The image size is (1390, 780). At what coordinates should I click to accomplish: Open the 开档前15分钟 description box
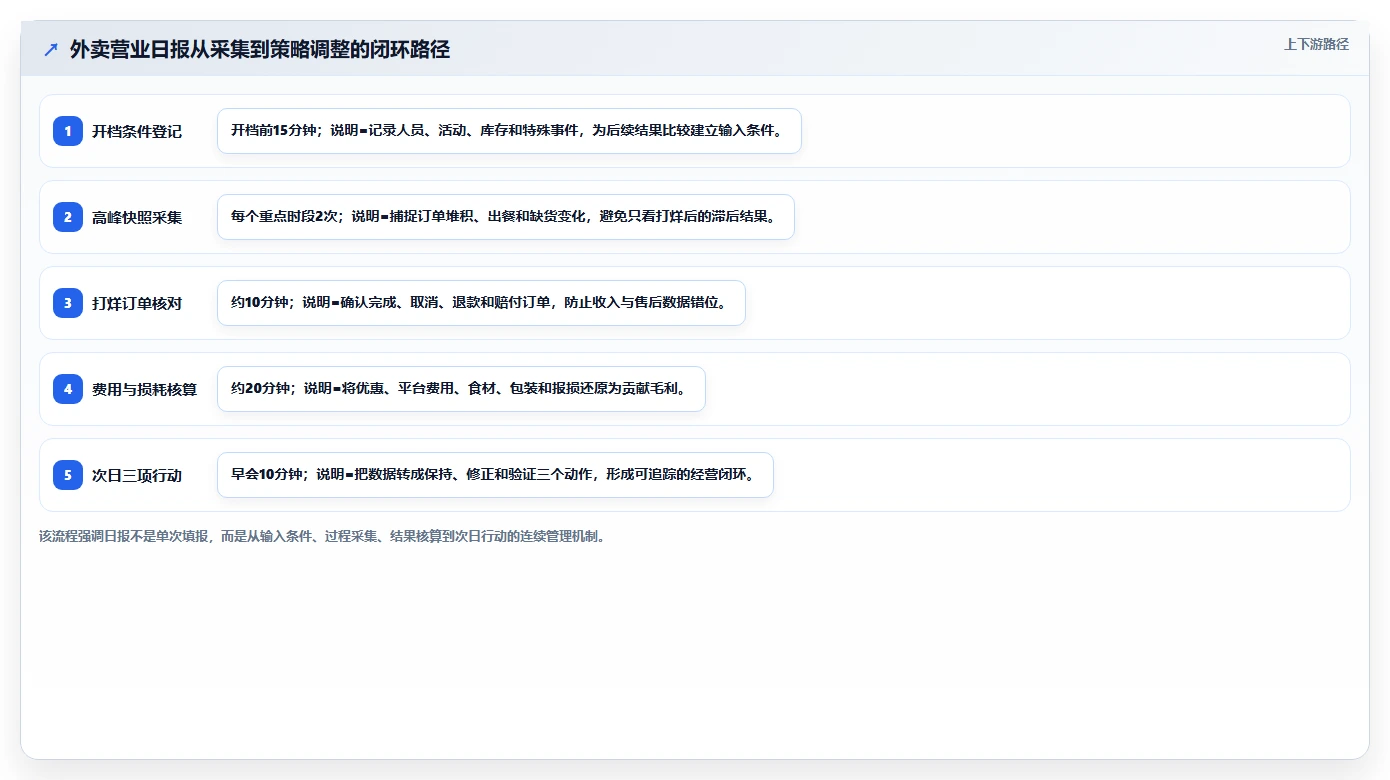(x=509, y=131)
